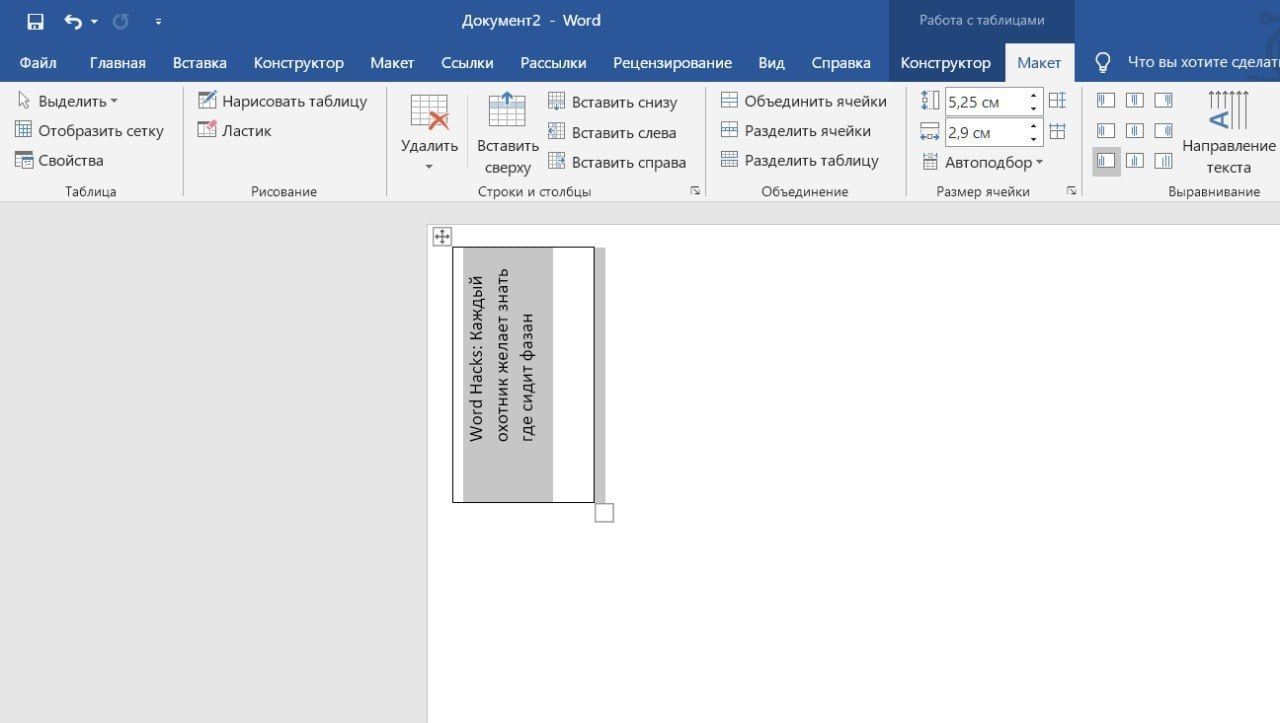
Task: Open the table tools Конструктор tab
Action: coord(946,62)
